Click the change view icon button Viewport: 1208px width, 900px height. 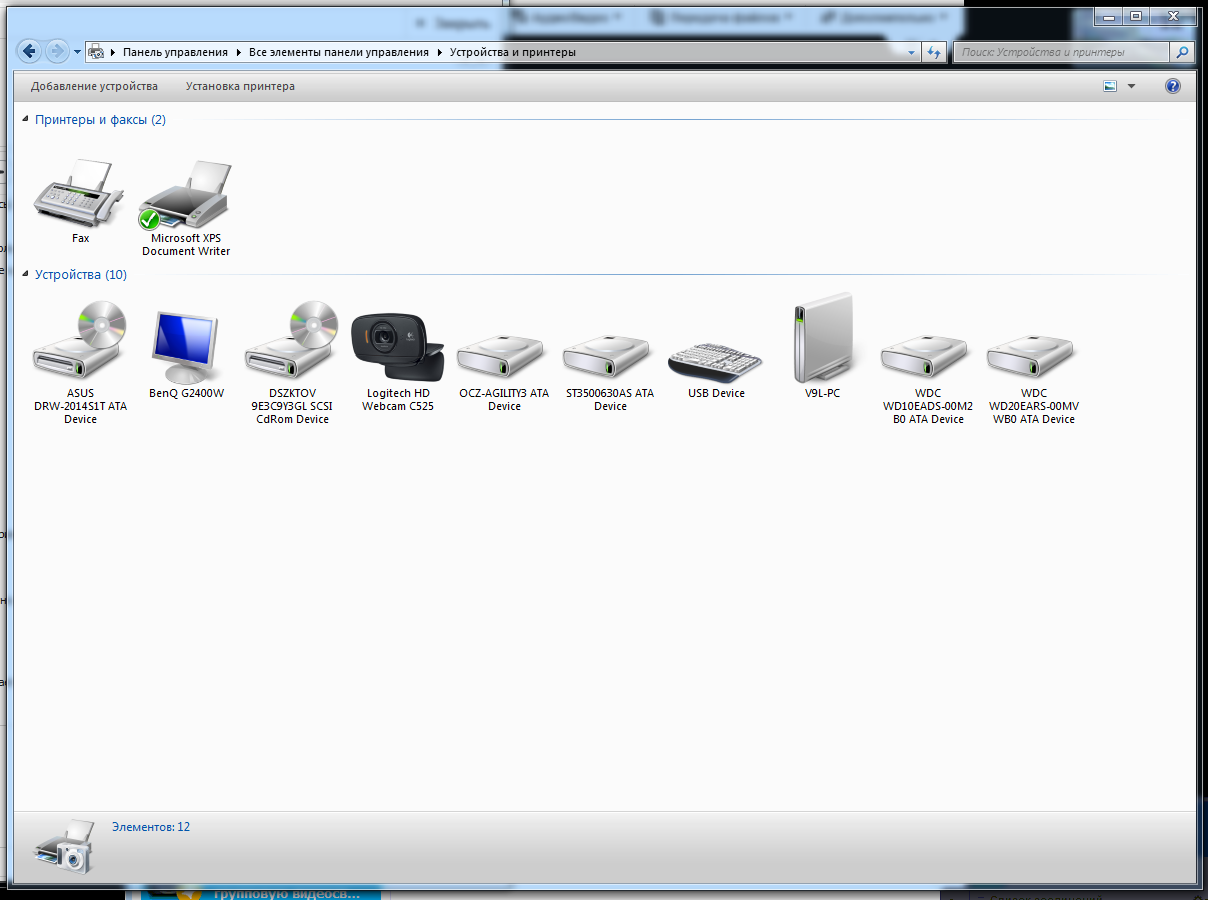pyautogui.click(x=1110, y=86)
